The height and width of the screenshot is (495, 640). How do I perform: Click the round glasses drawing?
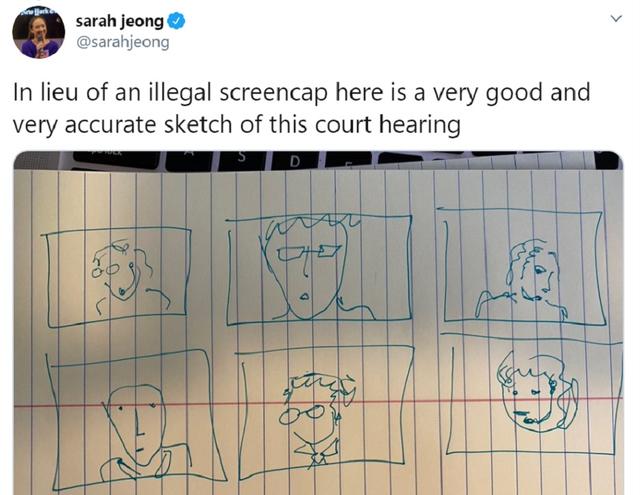point(303,416)
